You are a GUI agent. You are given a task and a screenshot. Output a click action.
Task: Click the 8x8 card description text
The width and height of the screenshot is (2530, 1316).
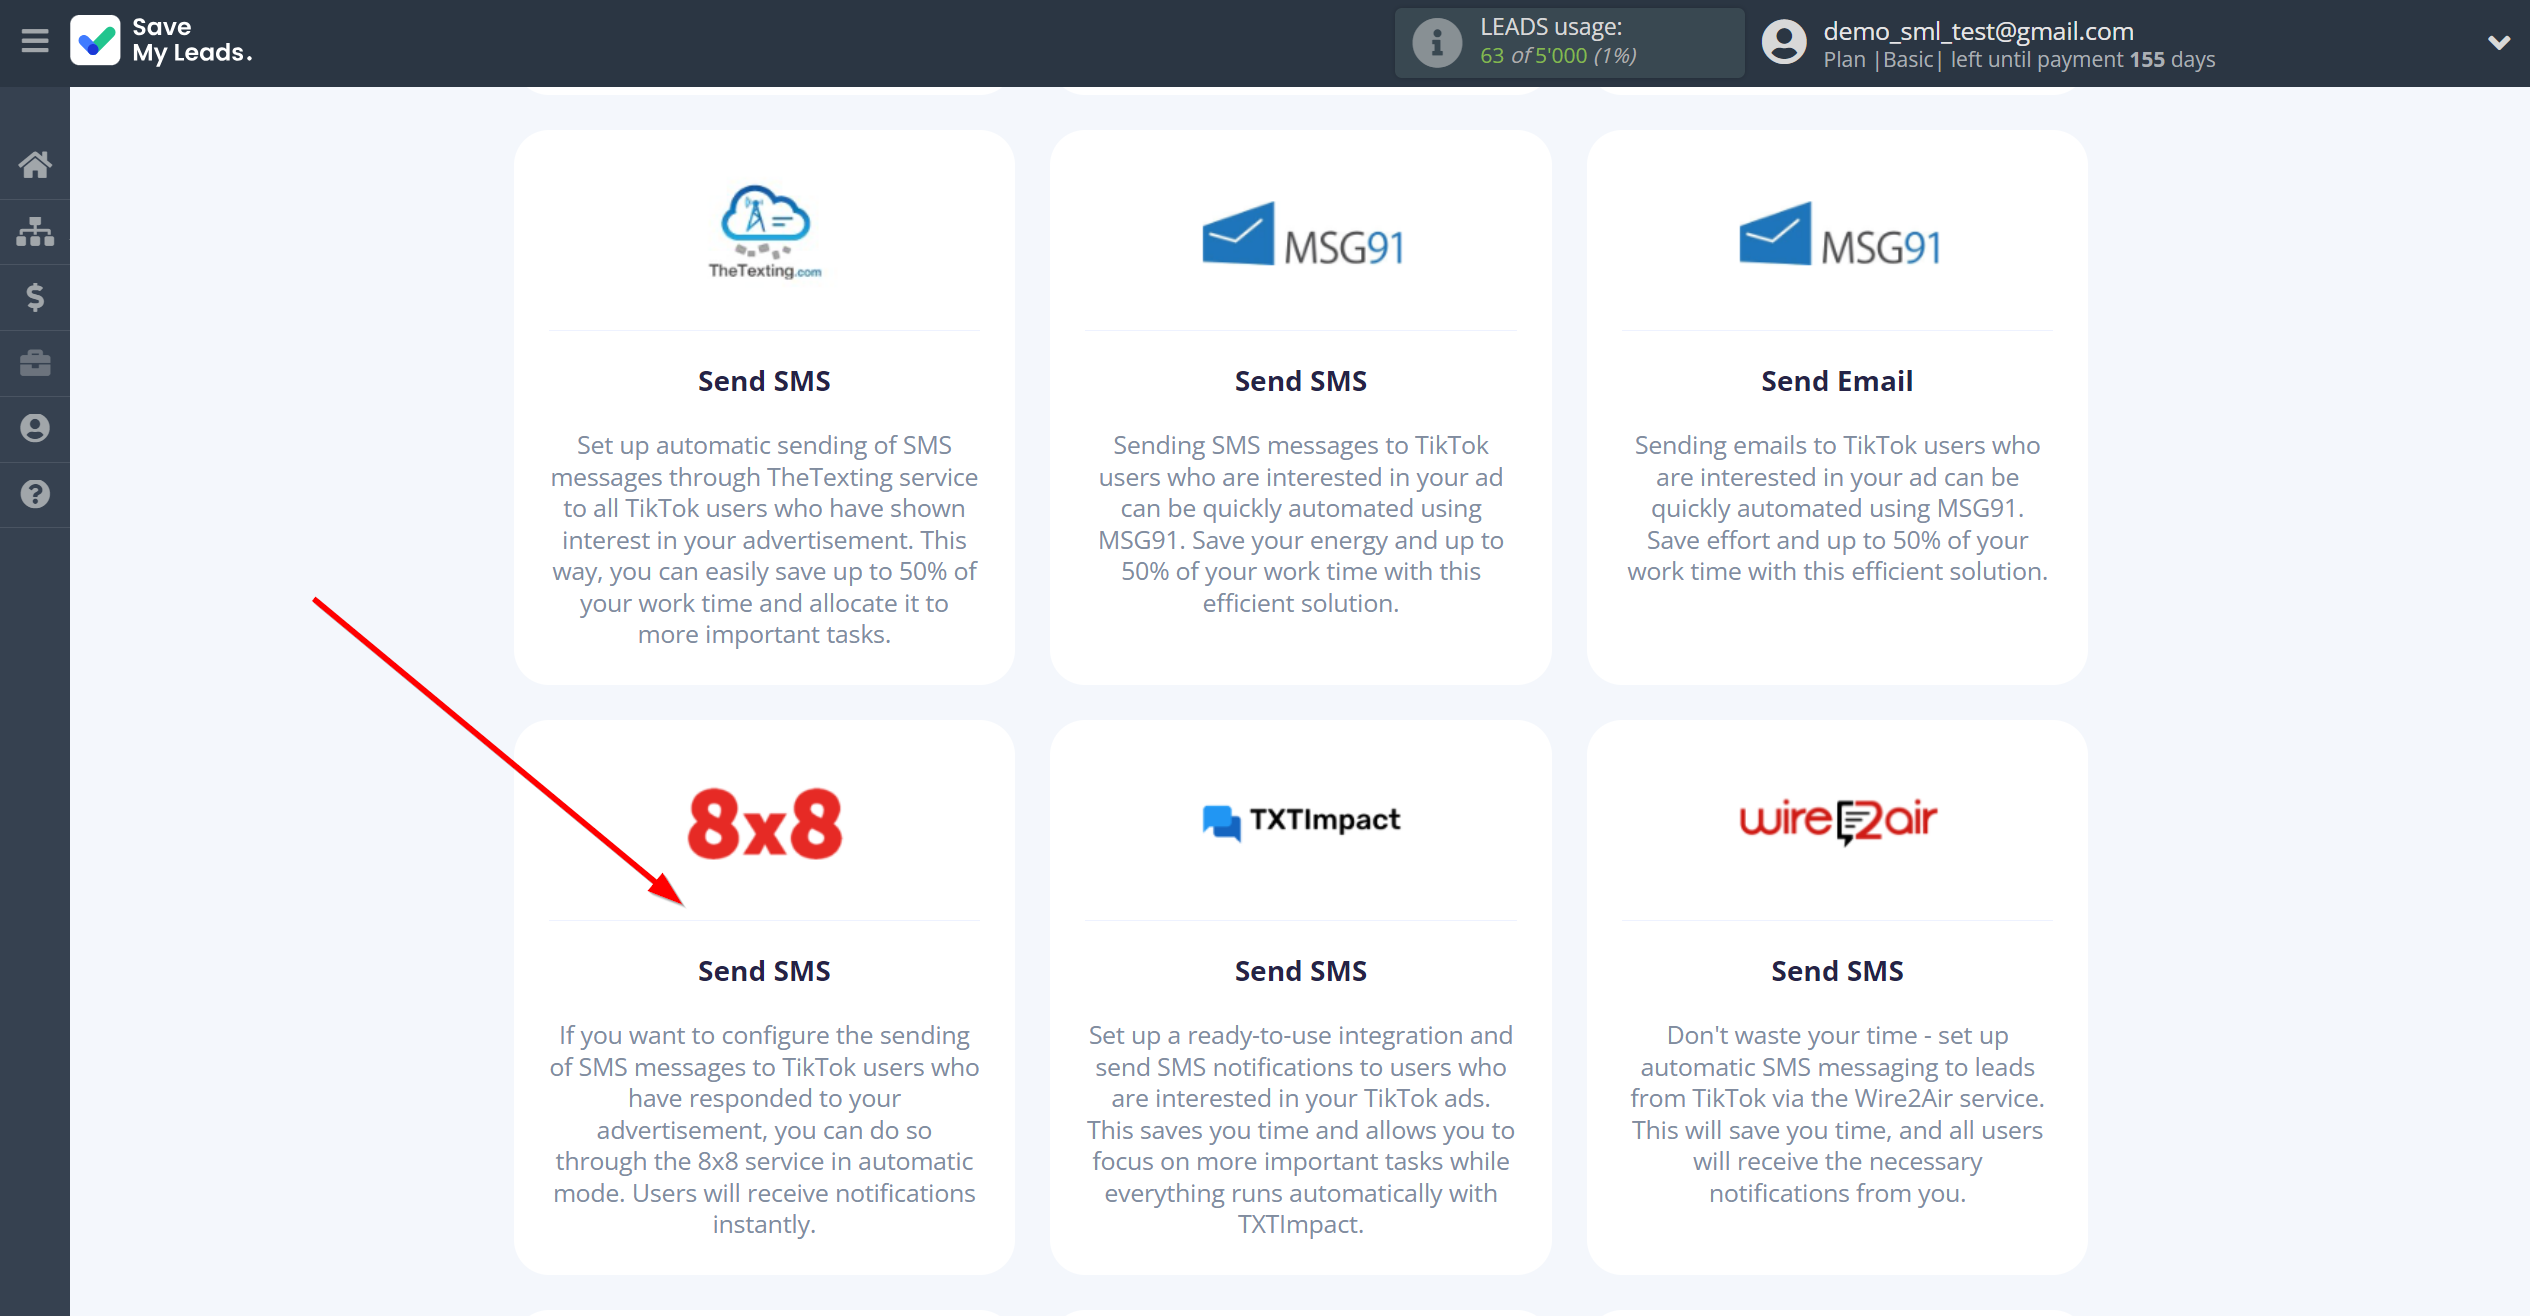tap(764, 1130)
